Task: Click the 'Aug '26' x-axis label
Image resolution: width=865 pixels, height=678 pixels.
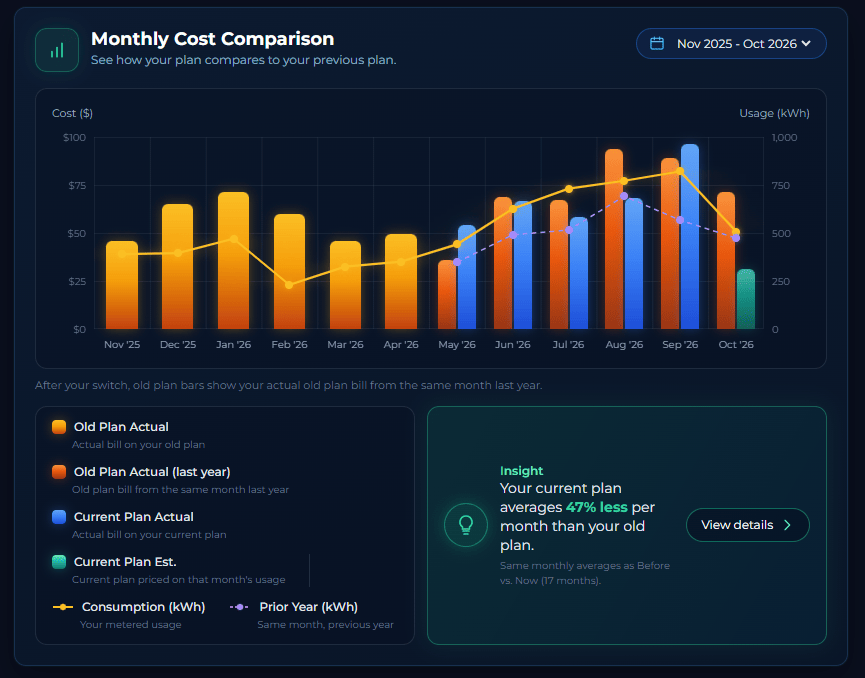Action: [624, 344]
